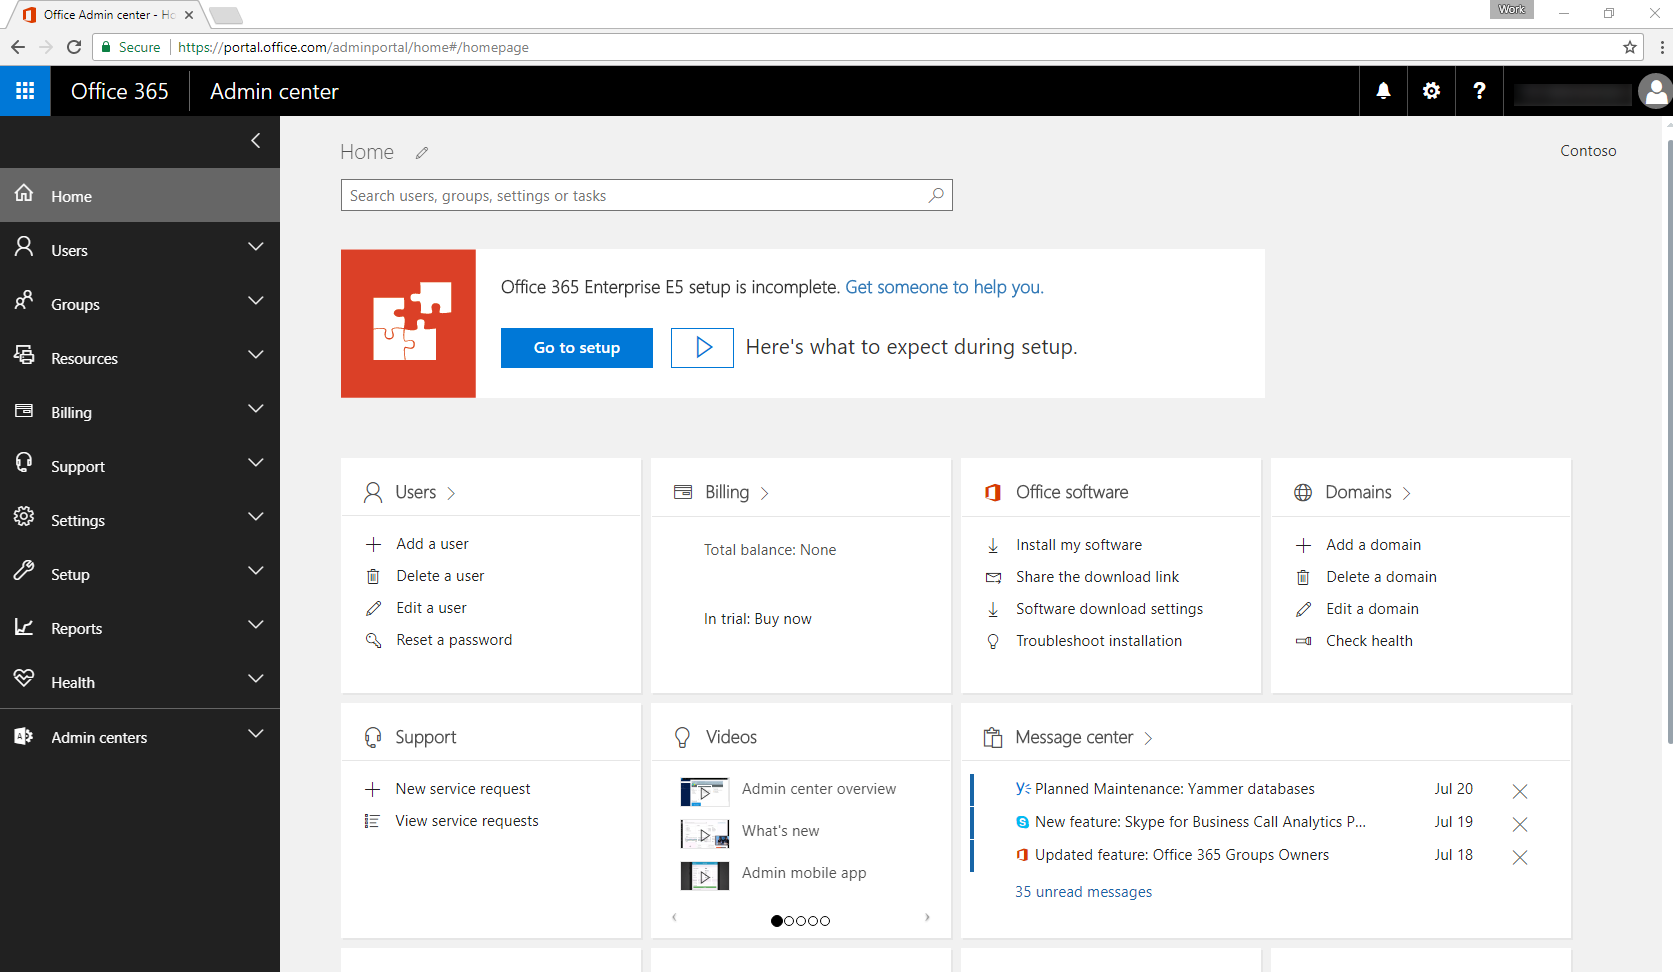Image resolution: width=1673 pixels, height=972 pixels.
Task: Click the Go to setup button
Action: (577, 348)
